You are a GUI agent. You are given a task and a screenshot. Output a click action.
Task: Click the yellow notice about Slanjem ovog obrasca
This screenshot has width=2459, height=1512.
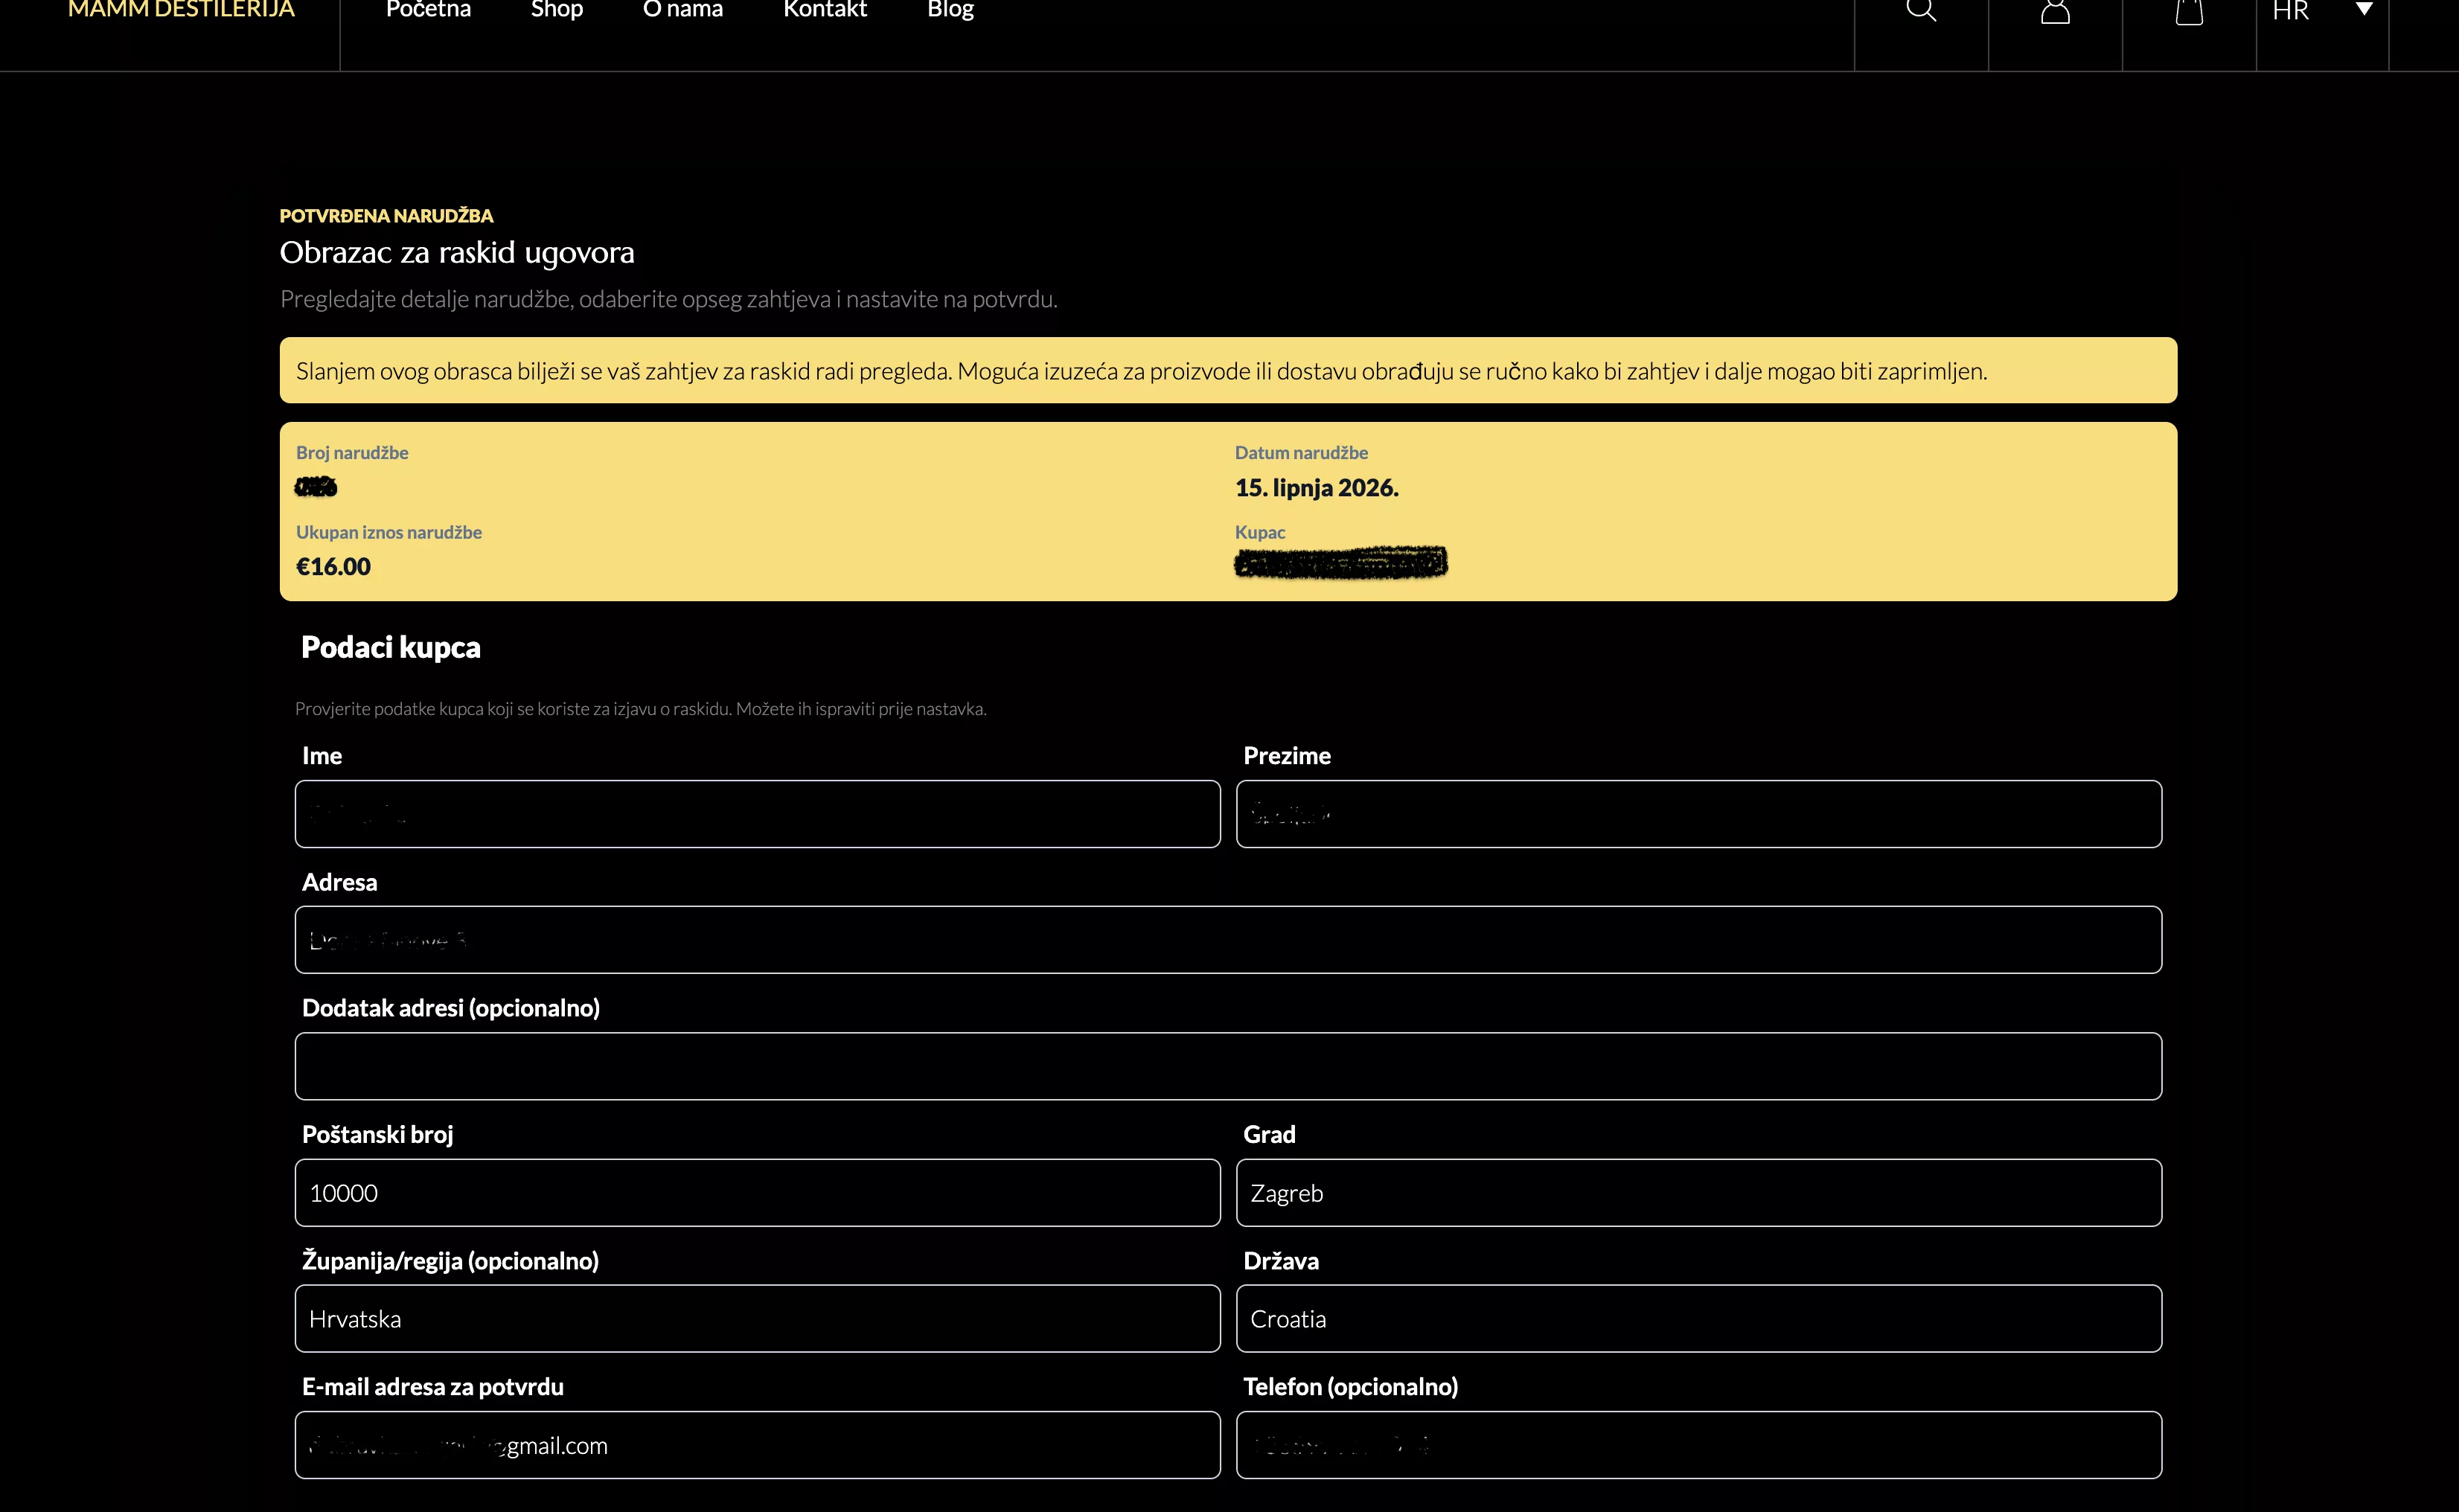pyautogui.click(x=1228, y=370)
